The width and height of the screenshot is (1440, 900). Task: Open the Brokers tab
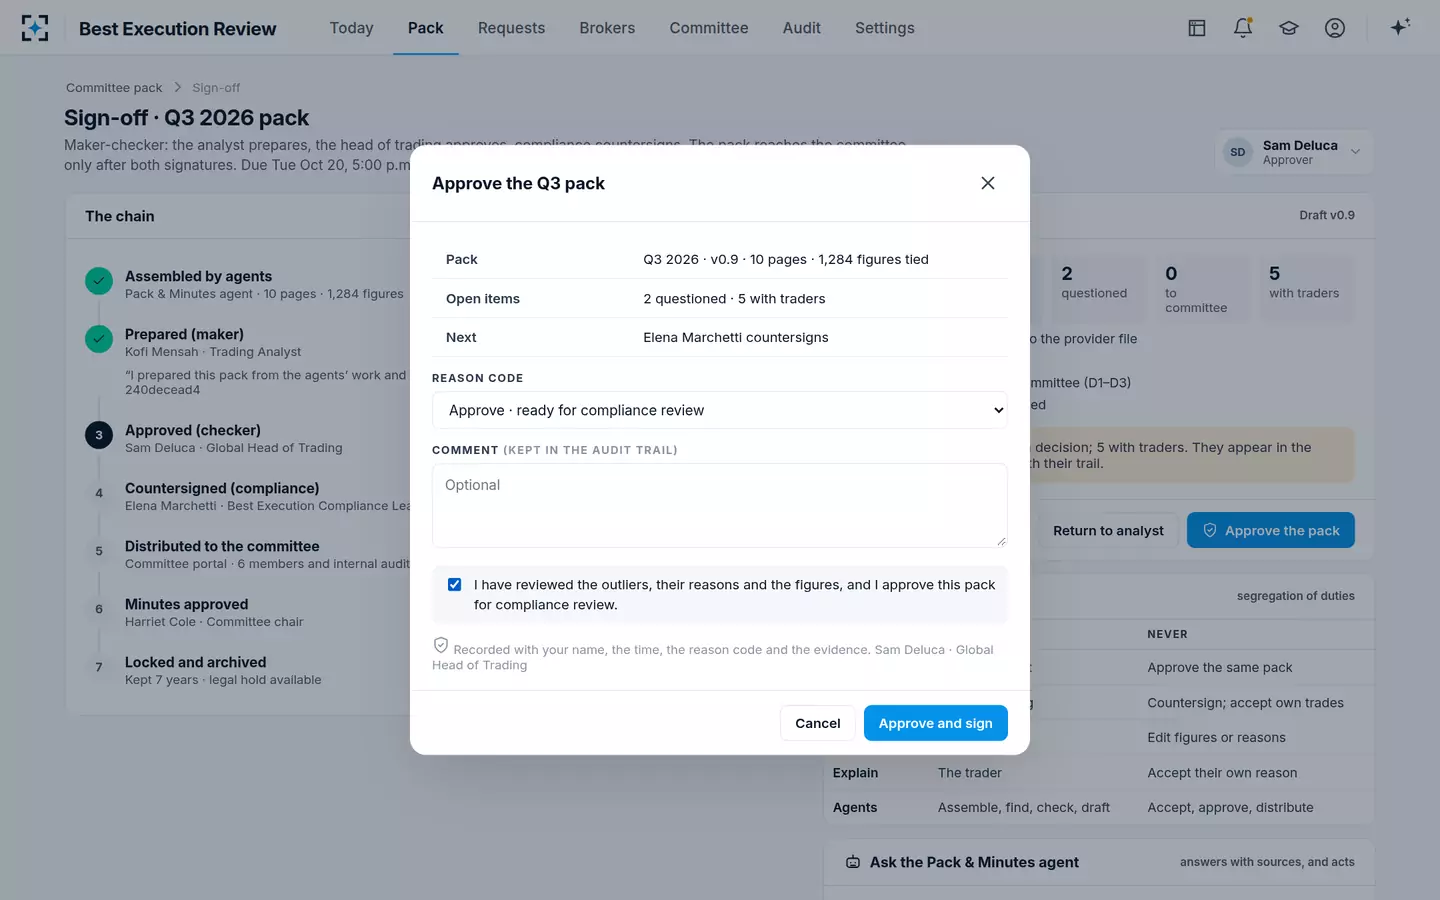pos(607,28)
